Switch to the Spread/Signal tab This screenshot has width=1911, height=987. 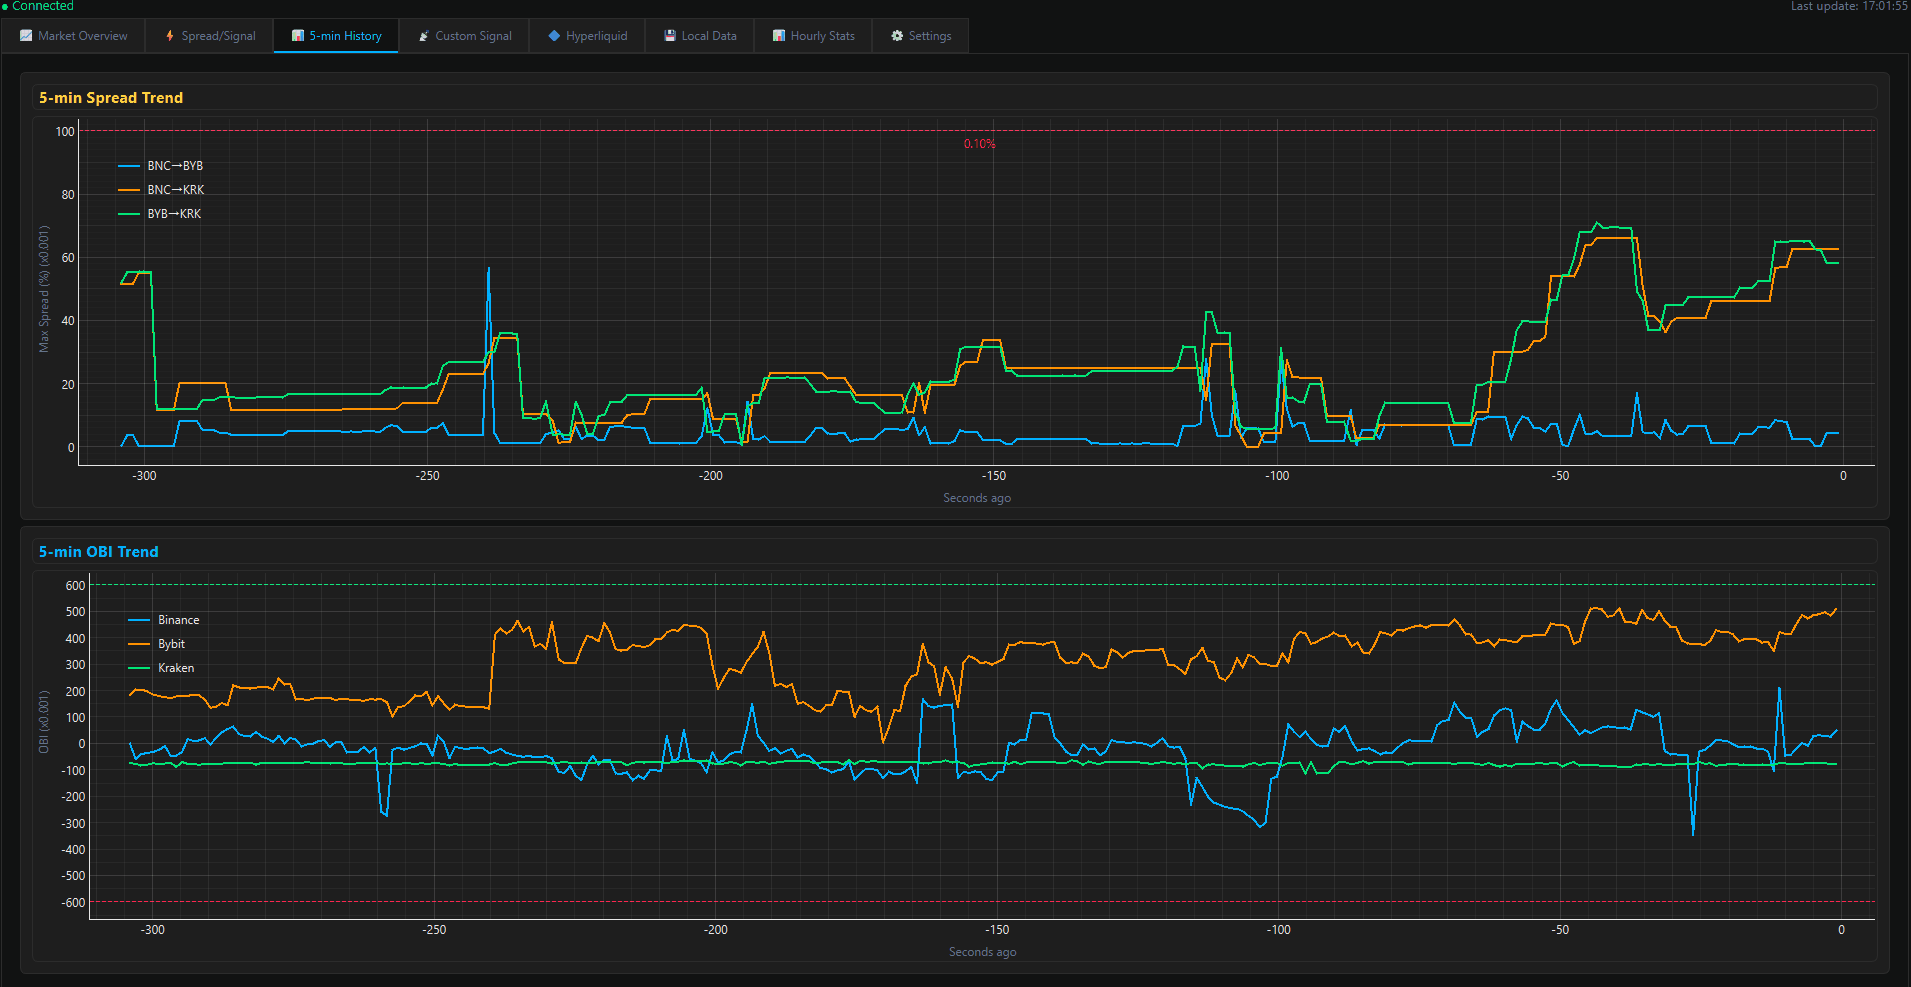click(210, 36)
